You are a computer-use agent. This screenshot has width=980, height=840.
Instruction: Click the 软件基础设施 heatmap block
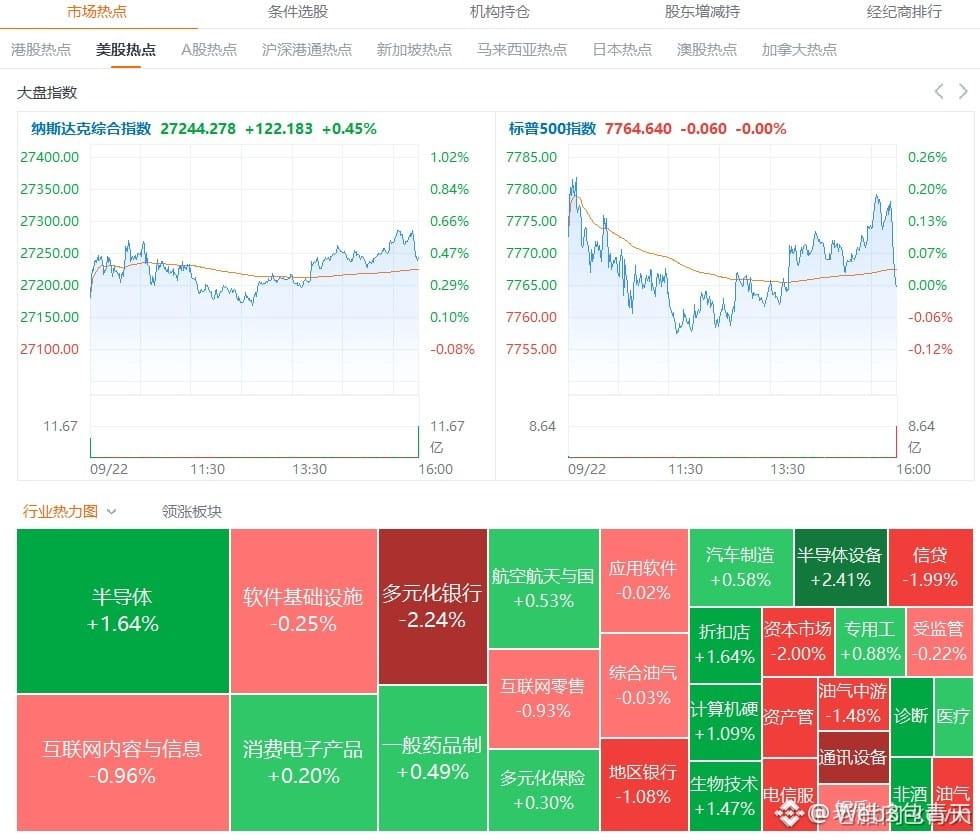[x=304, y=611]
